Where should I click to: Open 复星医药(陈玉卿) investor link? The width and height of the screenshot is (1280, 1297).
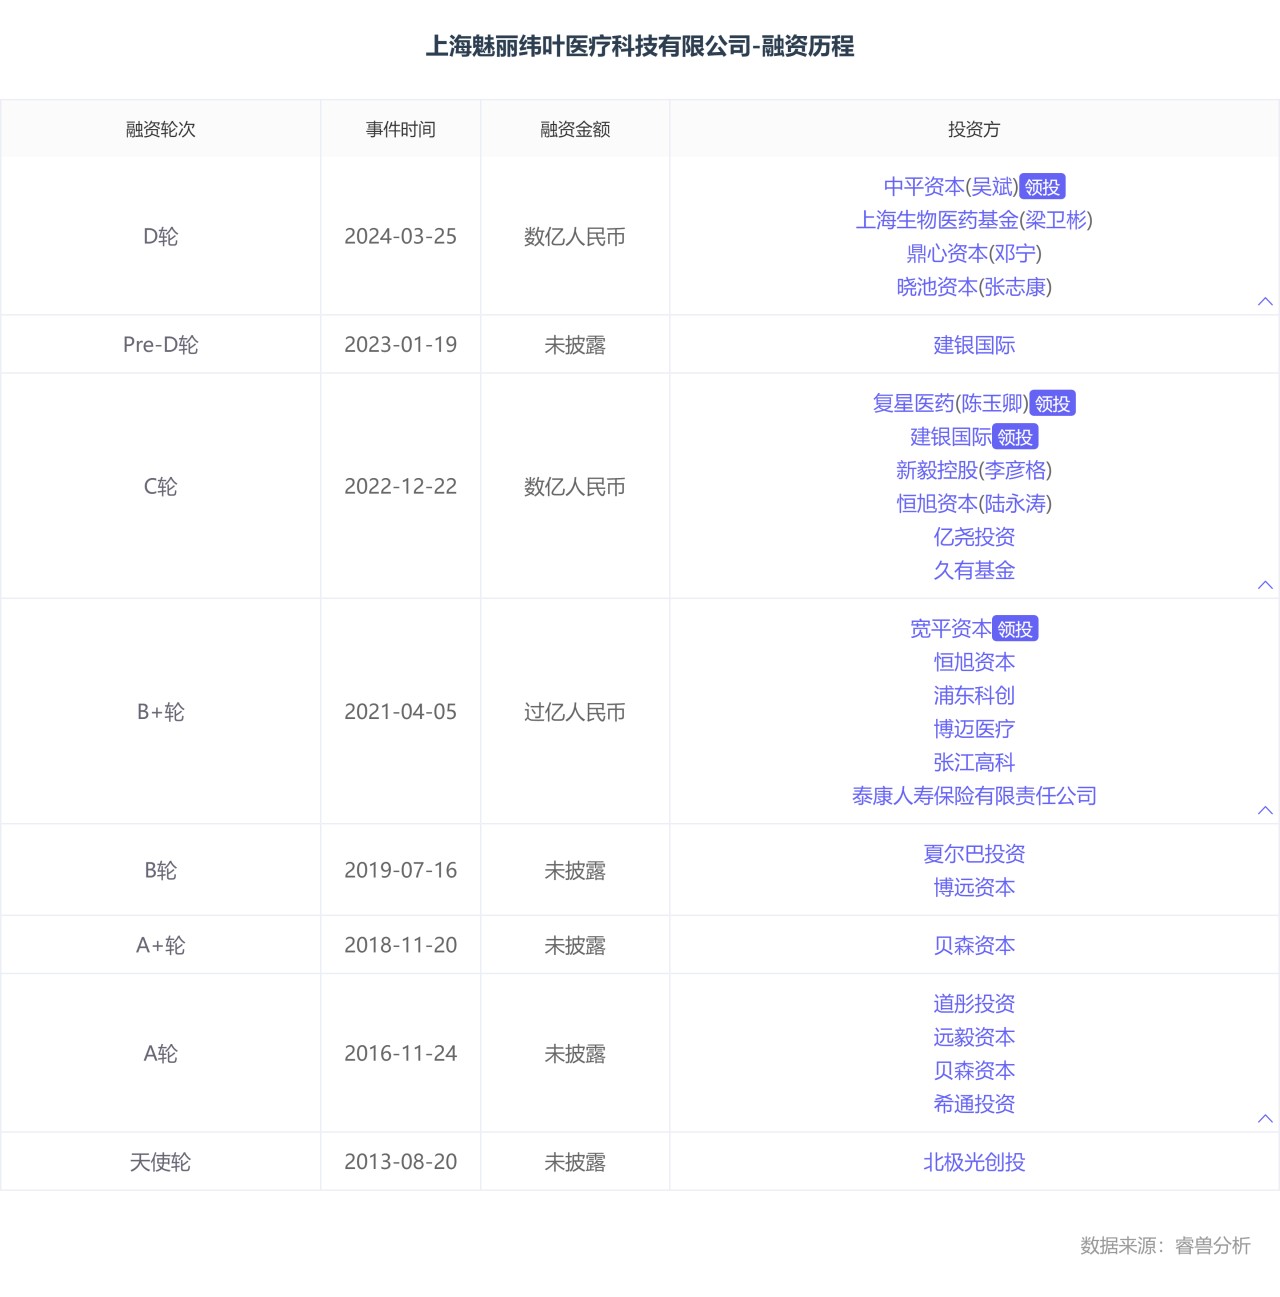point(950,404)
